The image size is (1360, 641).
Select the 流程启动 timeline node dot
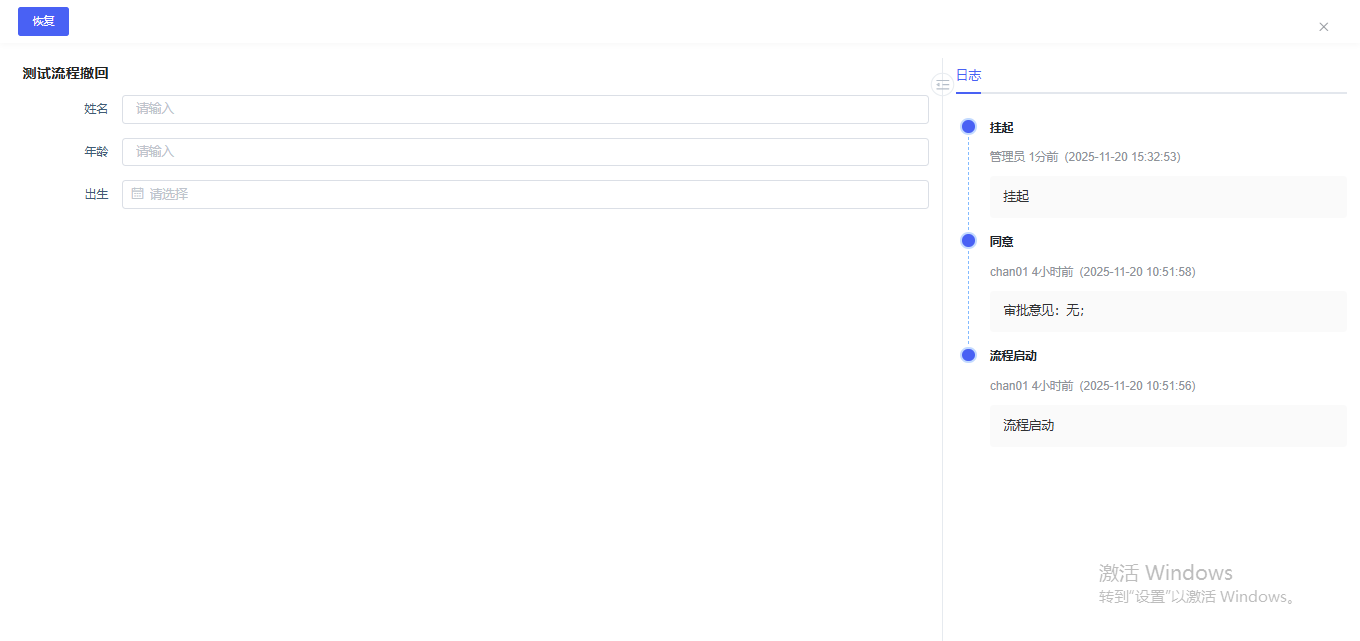[968, 355]
